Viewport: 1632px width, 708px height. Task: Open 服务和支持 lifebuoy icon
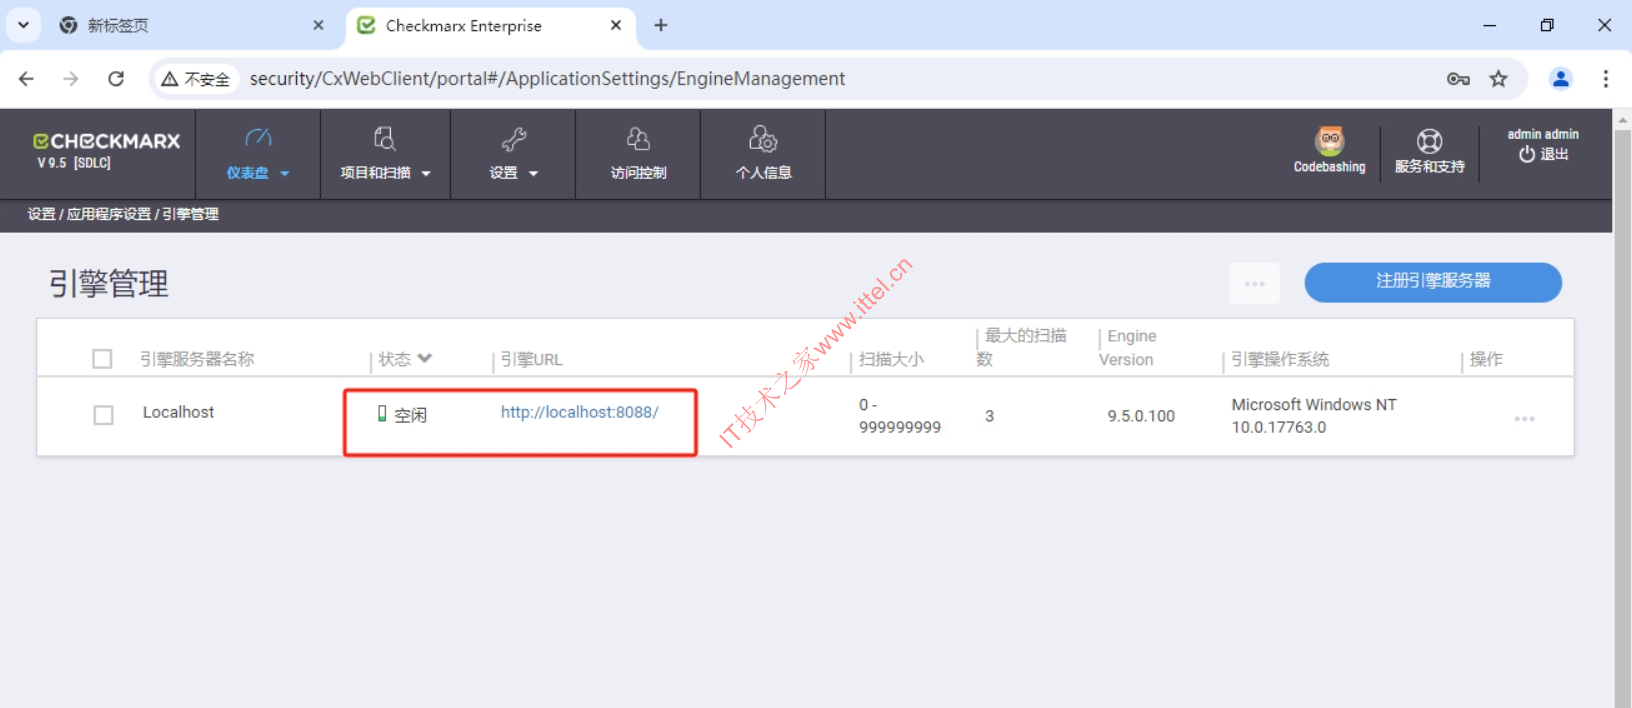pos(1429,142)
